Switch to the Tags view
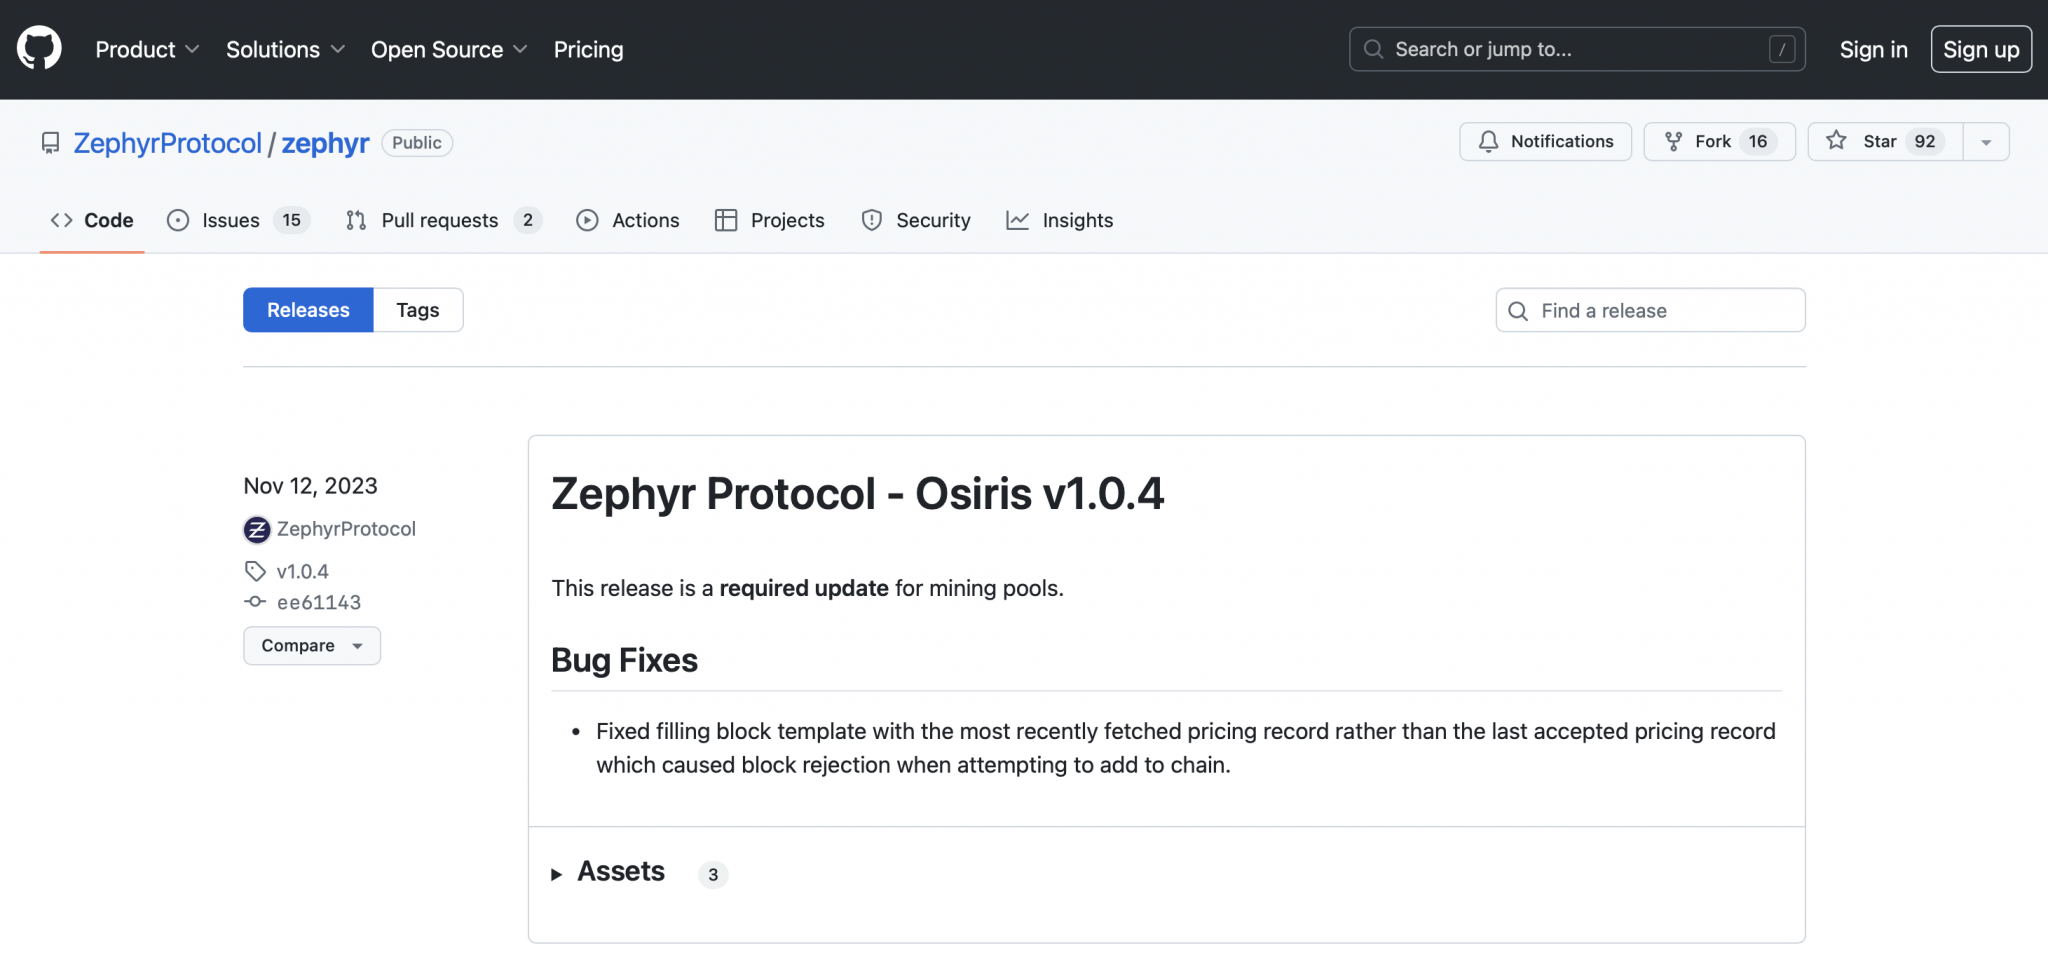This screenshot has height=976, width=2048. (418, 310)
